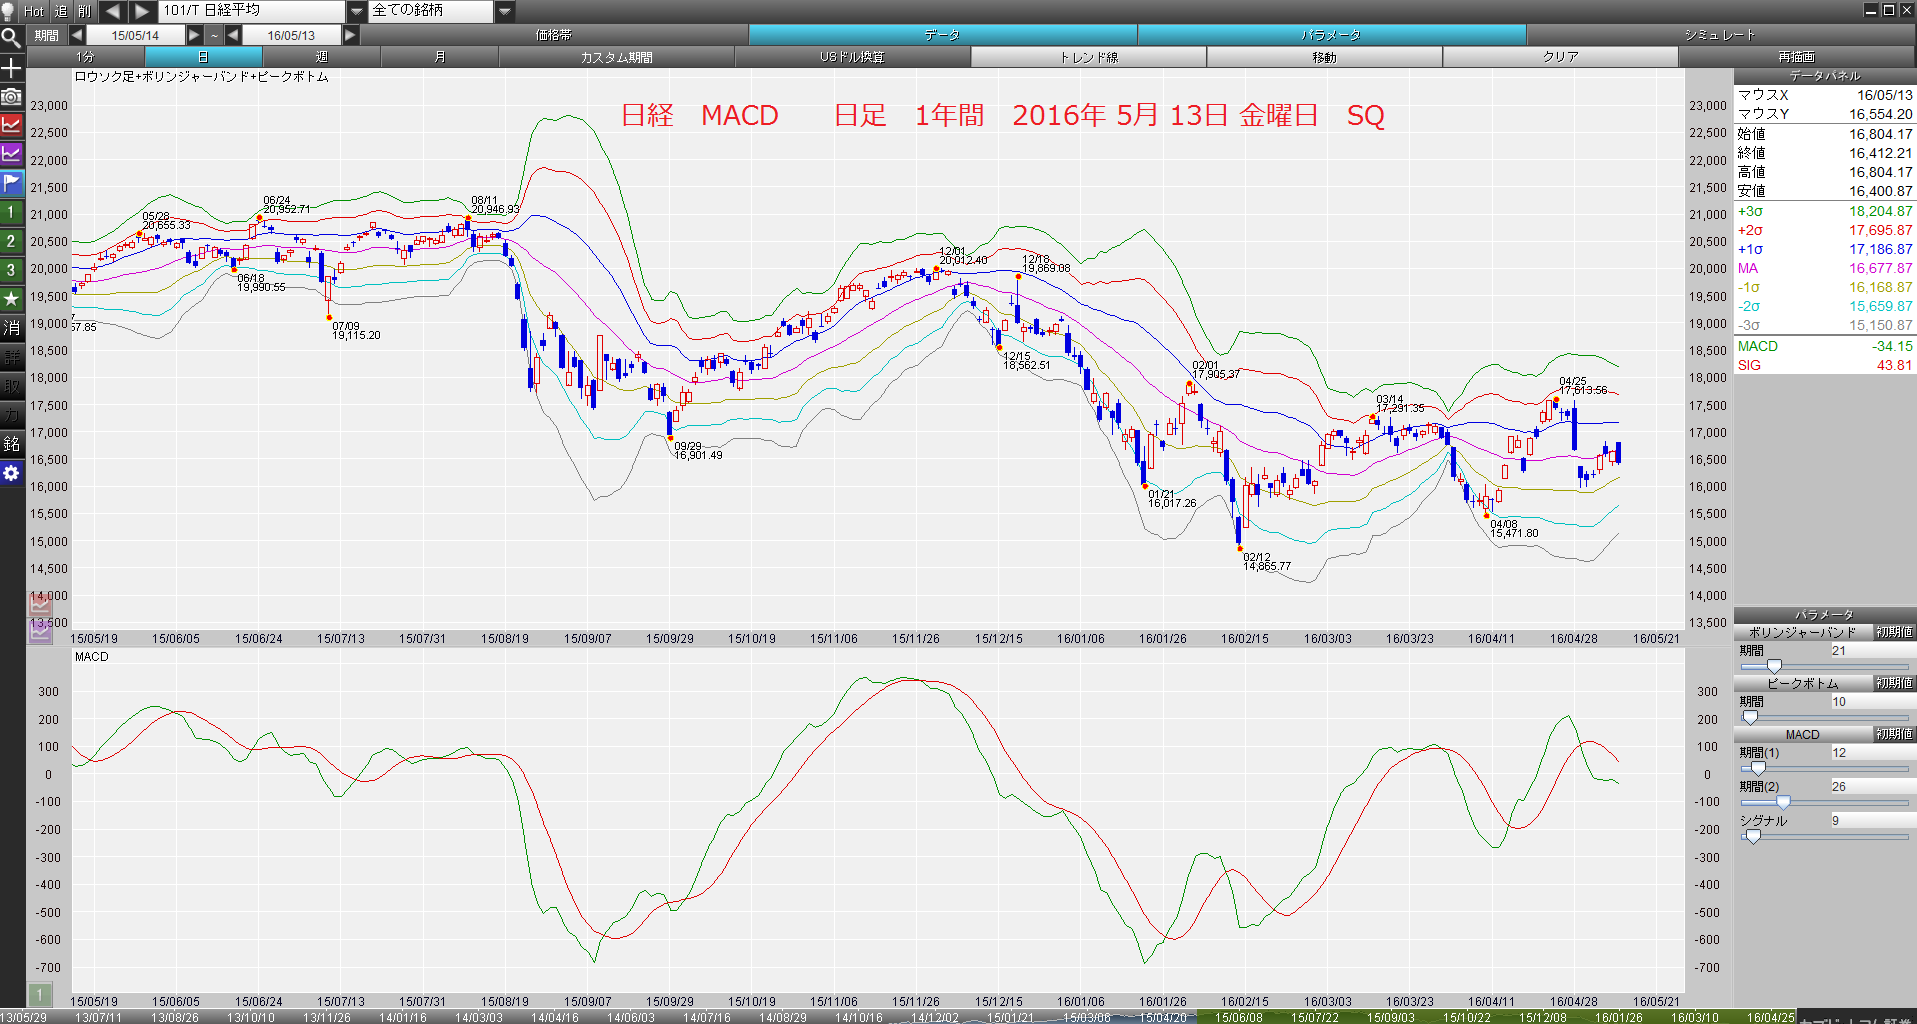Move start date 15/05/14 back
Viewport: 1917px width, 1024px height.
[x=77, y=35]
